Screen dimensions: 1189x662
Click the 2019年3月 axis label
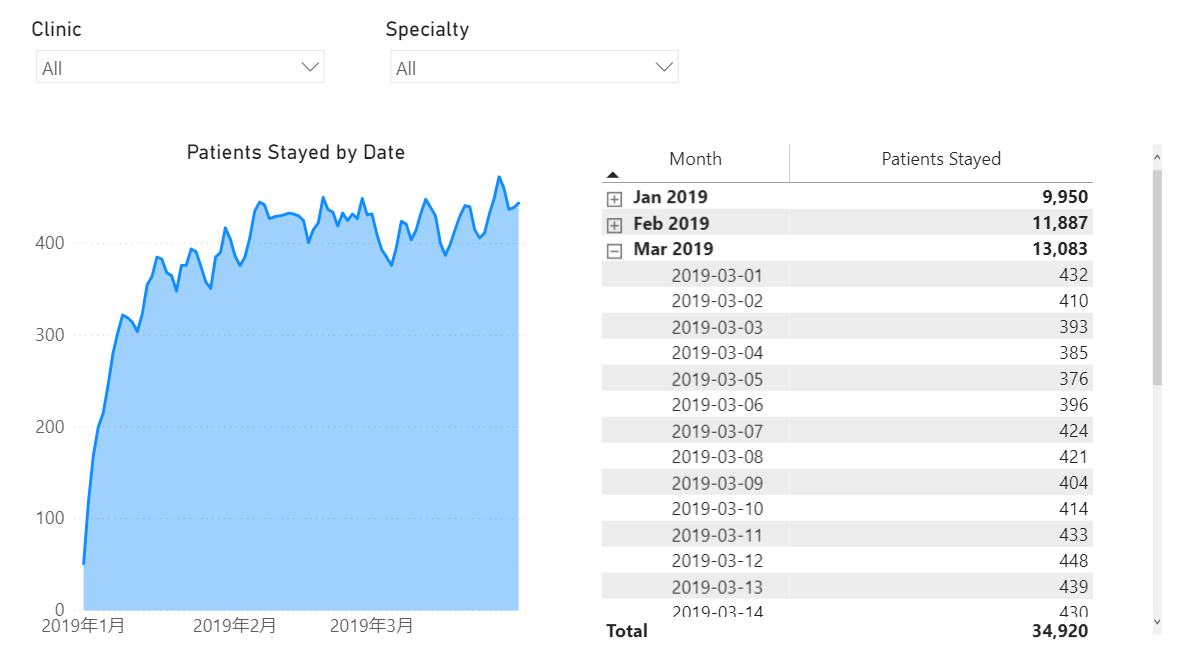[371, 627]
